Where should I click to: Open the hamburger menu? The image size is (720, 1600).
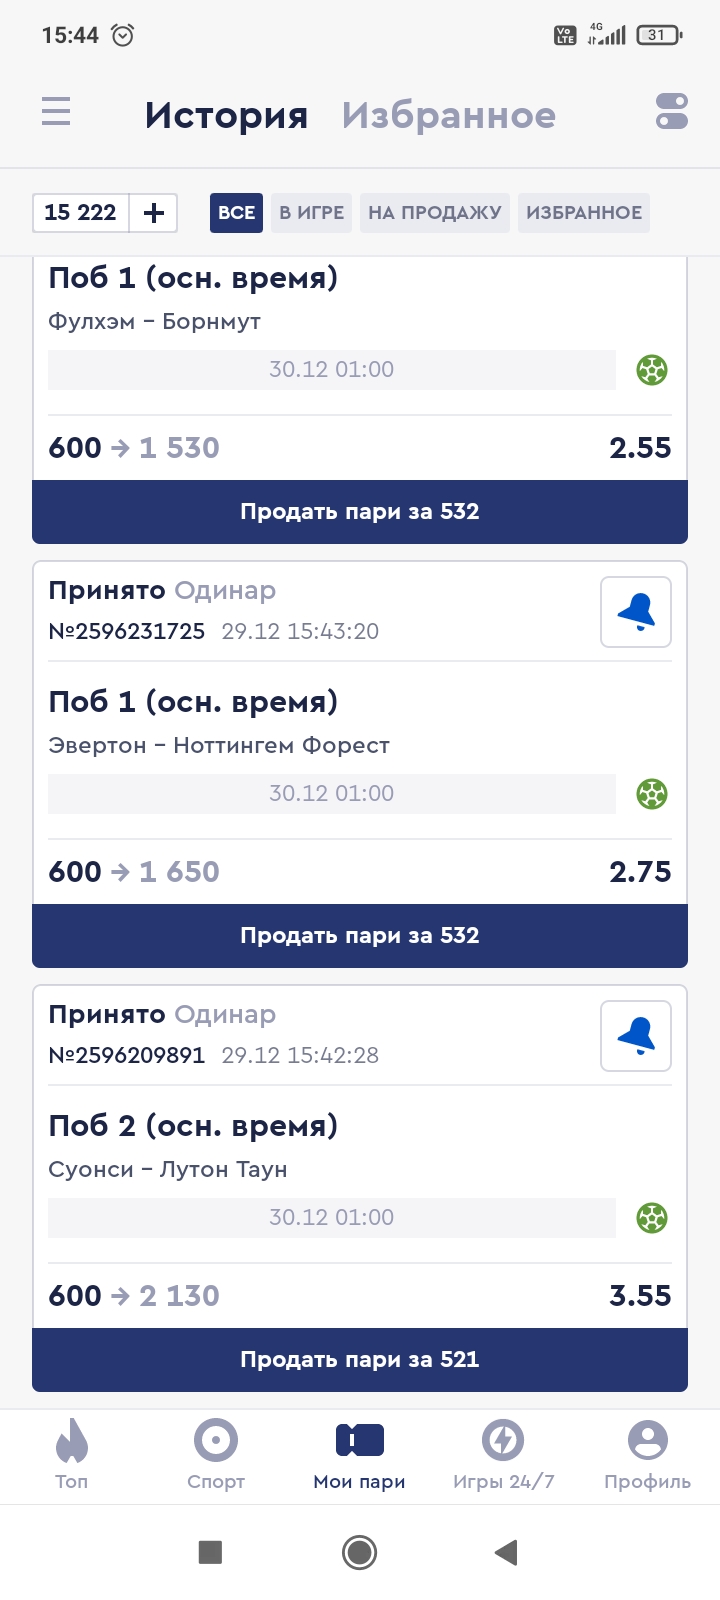[x=56, y=111]
